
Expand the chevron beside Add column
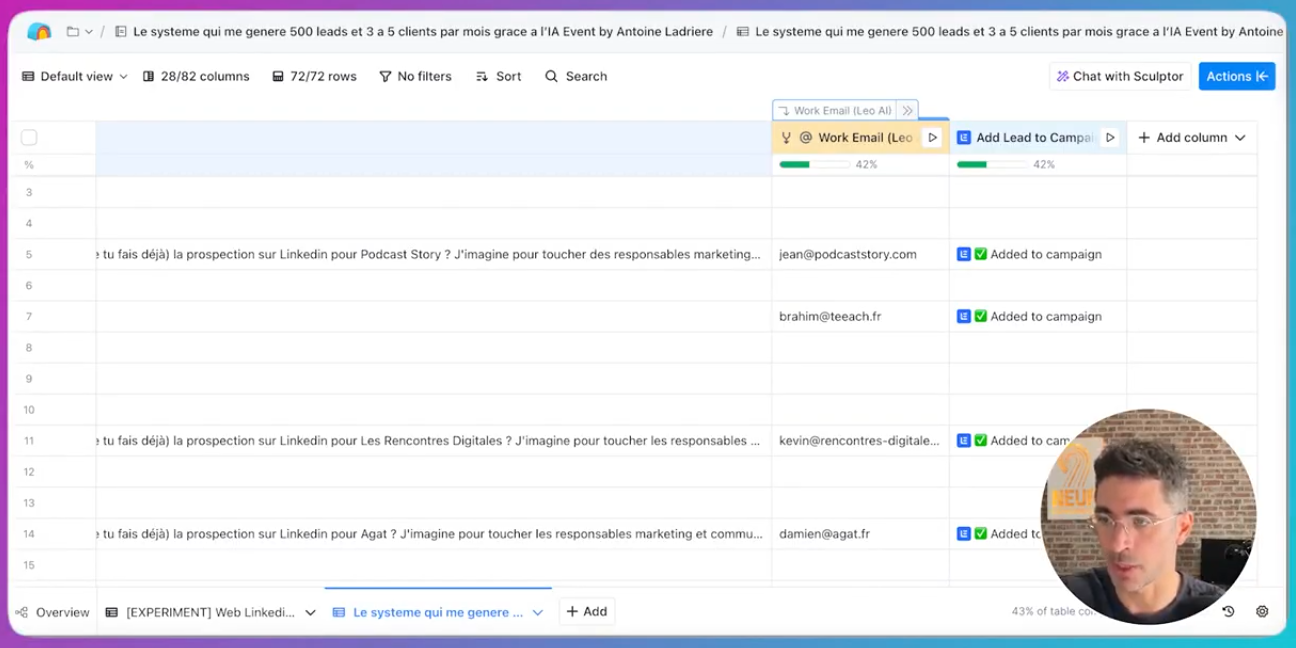pos(1240,138)
